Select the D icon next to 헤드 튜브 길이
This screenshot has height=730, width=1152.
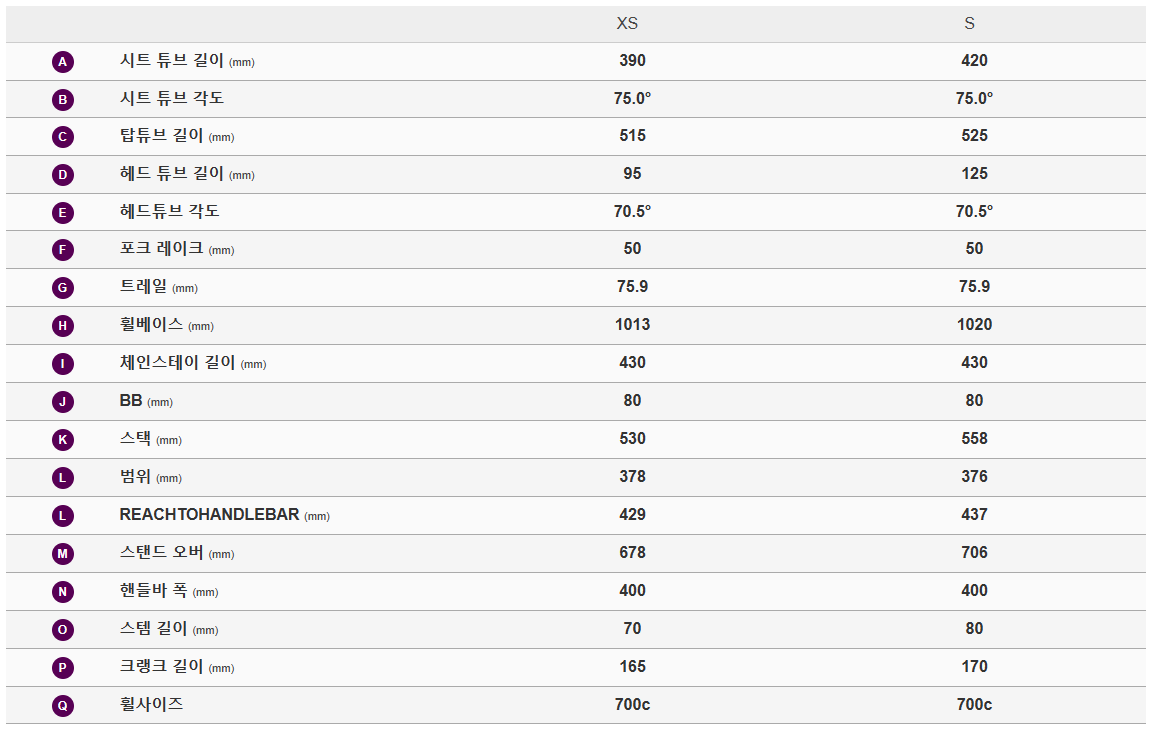(63, 175)
